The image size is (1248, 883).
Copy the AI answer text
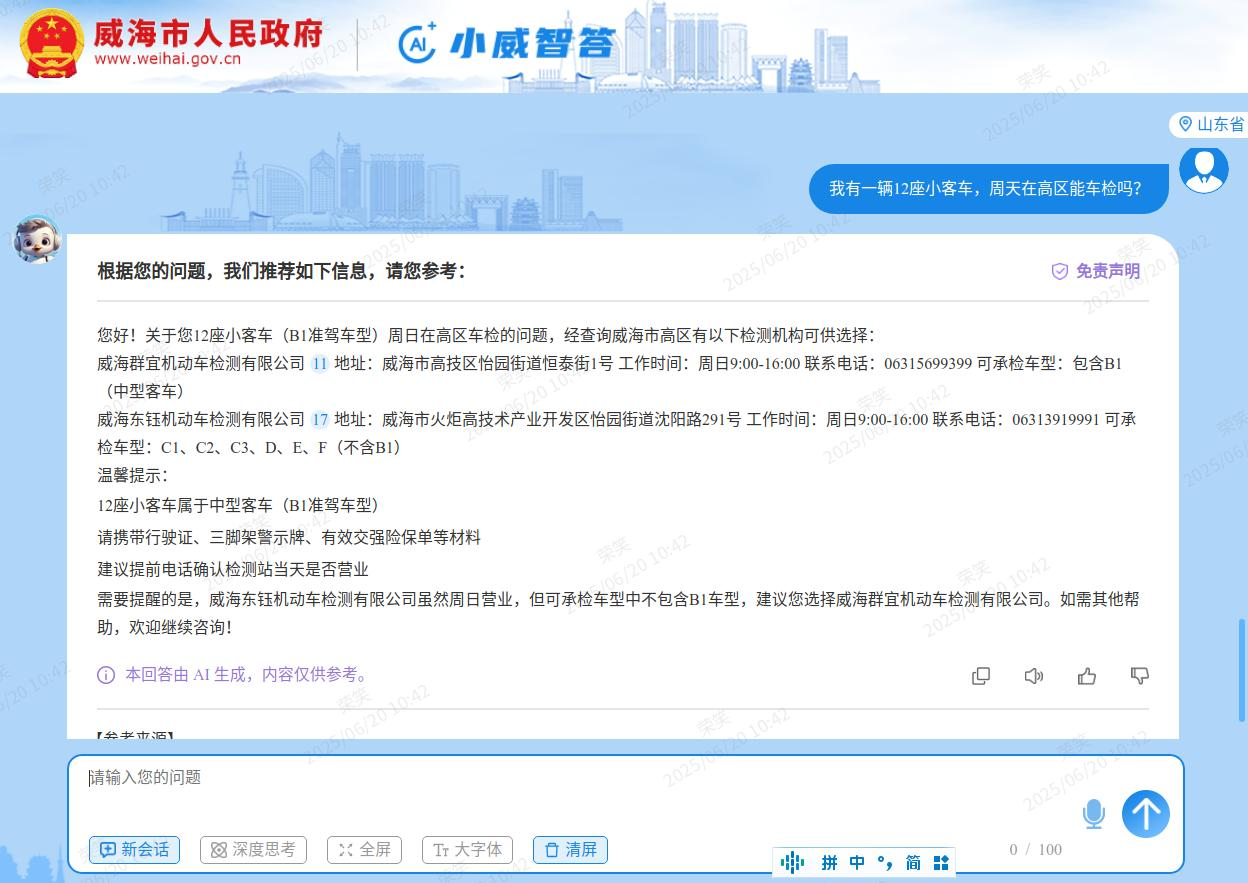pos(981,676)
